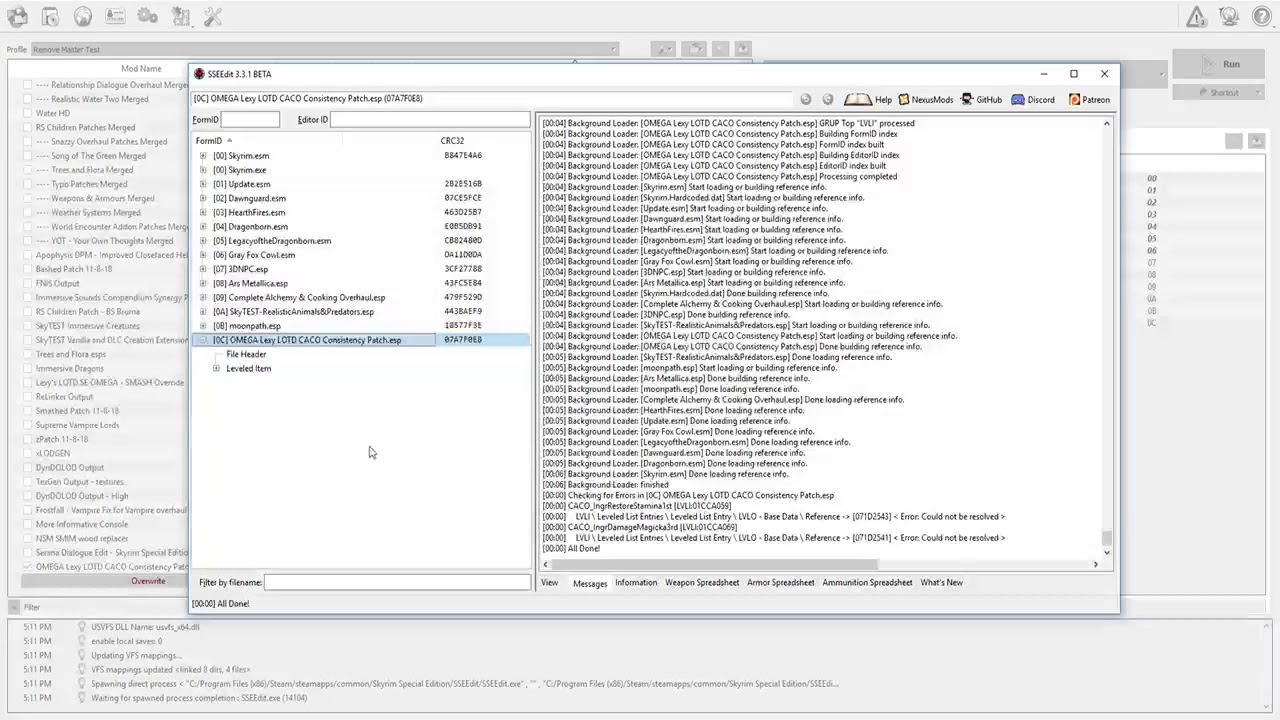1280x720 pixels.
Task: Expand [04] Dragonborn.esm tree node
Action: click(203, 227)
